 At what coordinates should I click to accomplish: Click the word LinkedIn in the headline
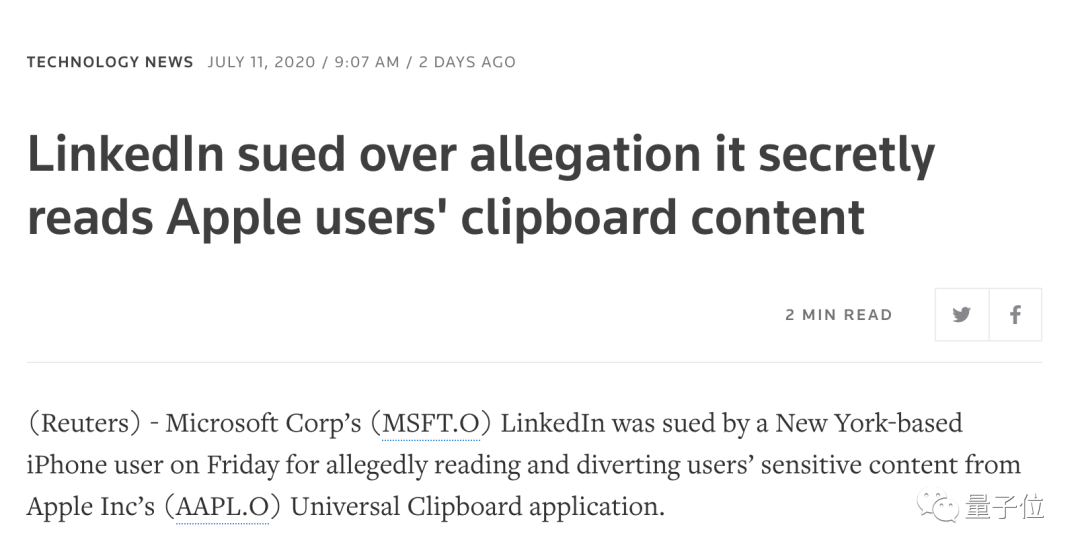point(126,154)
